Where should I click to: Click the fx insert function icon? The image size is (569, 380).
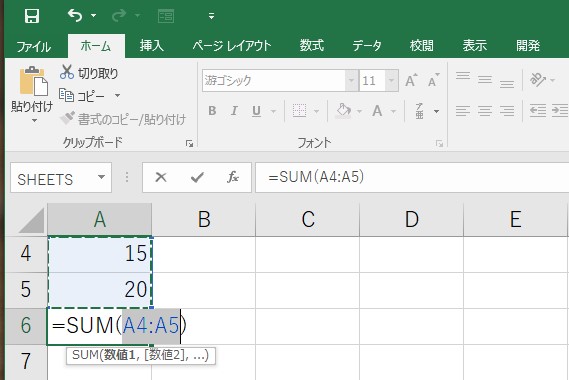click(233, 177)
